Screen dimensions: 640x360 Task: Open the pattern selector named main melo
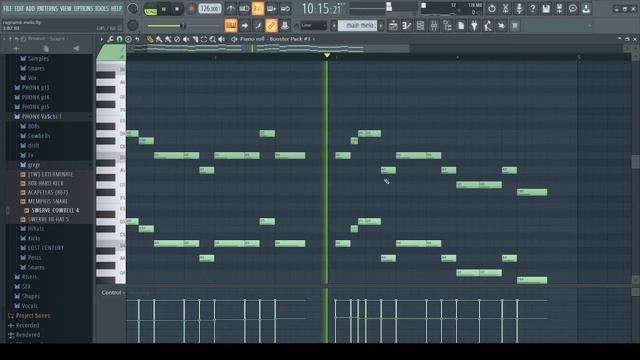[x=358, y=26]
